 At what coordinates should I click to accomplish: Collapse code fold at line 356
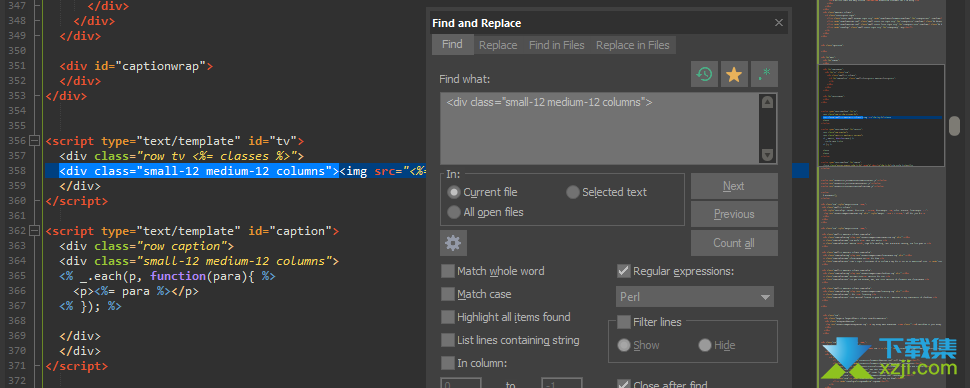coord(34,140)
